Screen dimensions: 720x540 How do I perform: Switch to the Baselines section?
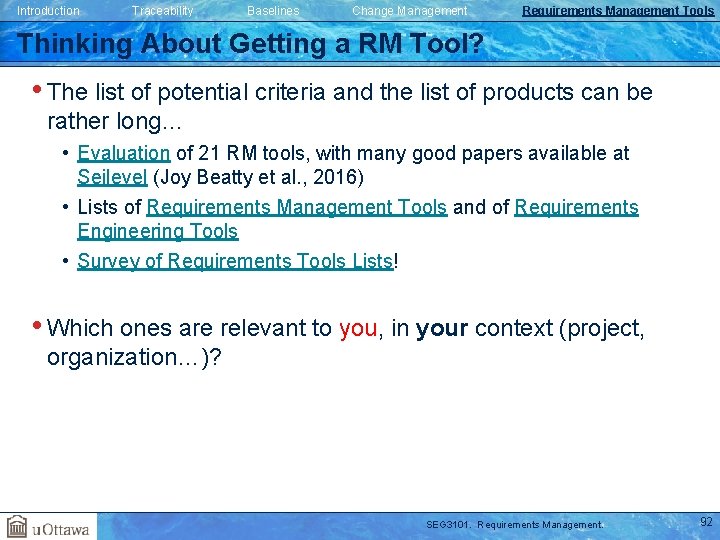click(x=273, y=11)
